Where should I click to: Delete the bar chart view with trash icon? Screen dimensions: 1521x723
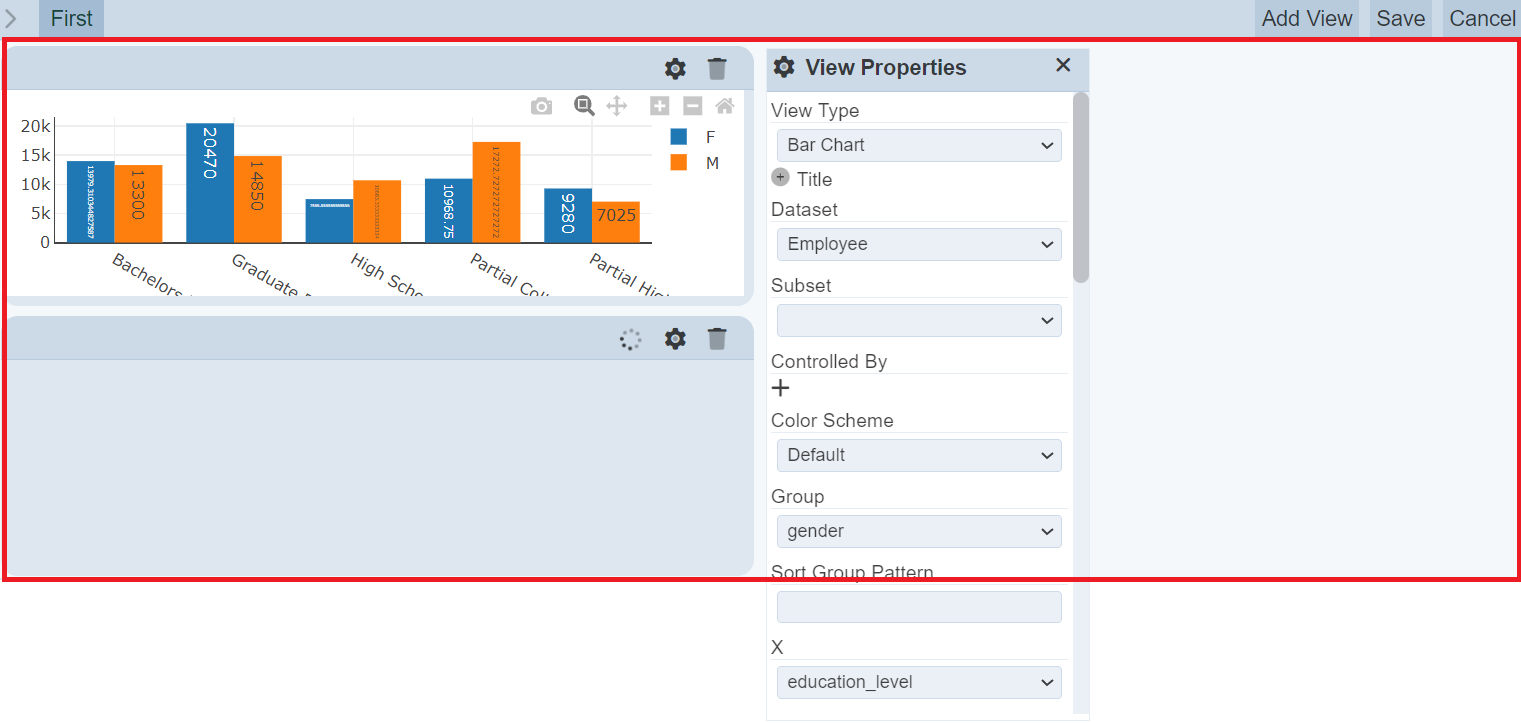[x=717, y=69]
